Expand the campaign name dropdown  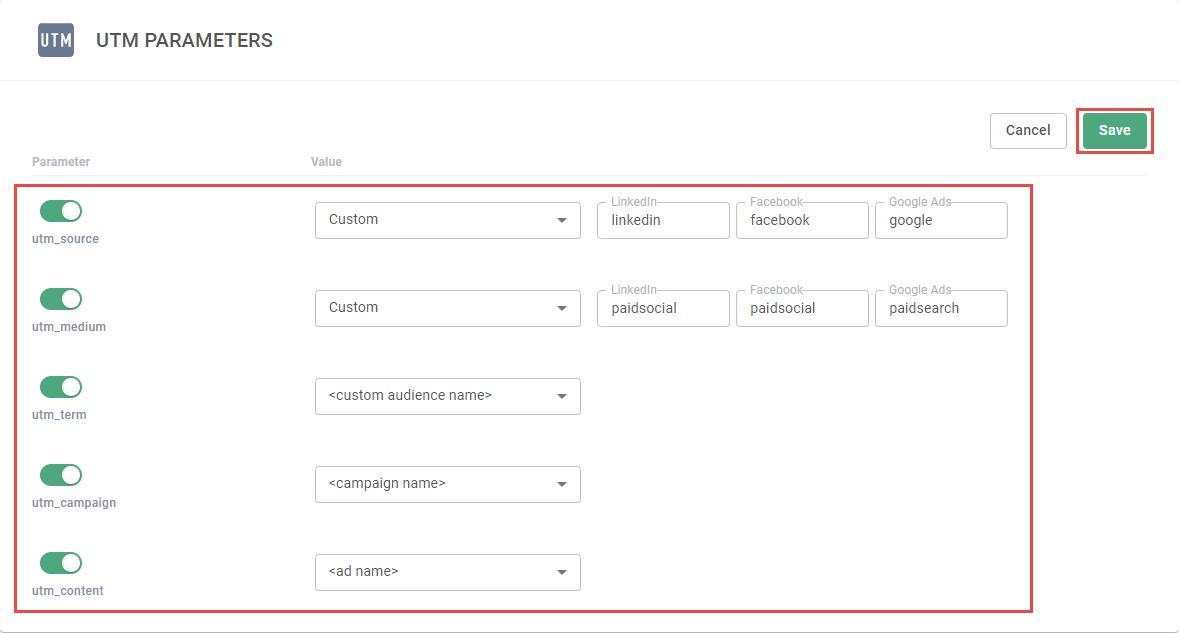[x=447, y=484]
